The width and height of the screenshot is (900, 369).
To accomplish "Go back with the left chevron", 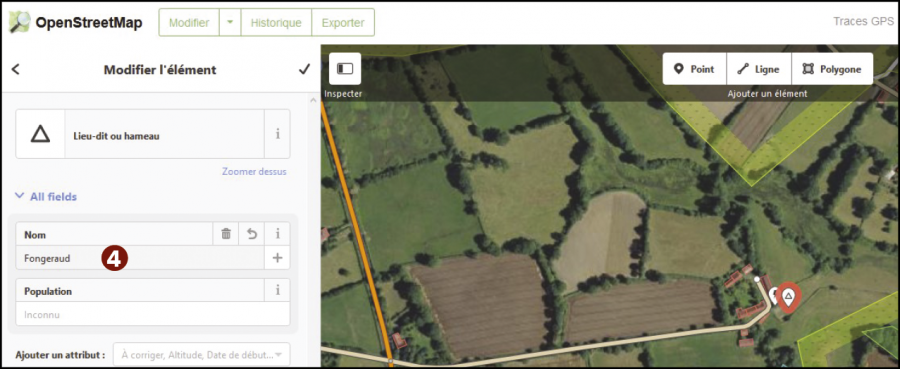I will coord(15,69).
